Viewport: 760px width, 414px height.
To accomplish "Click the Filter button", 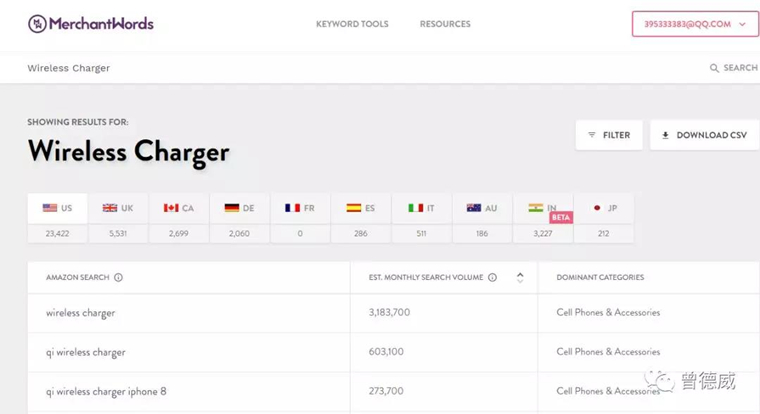I will [609, 135].
